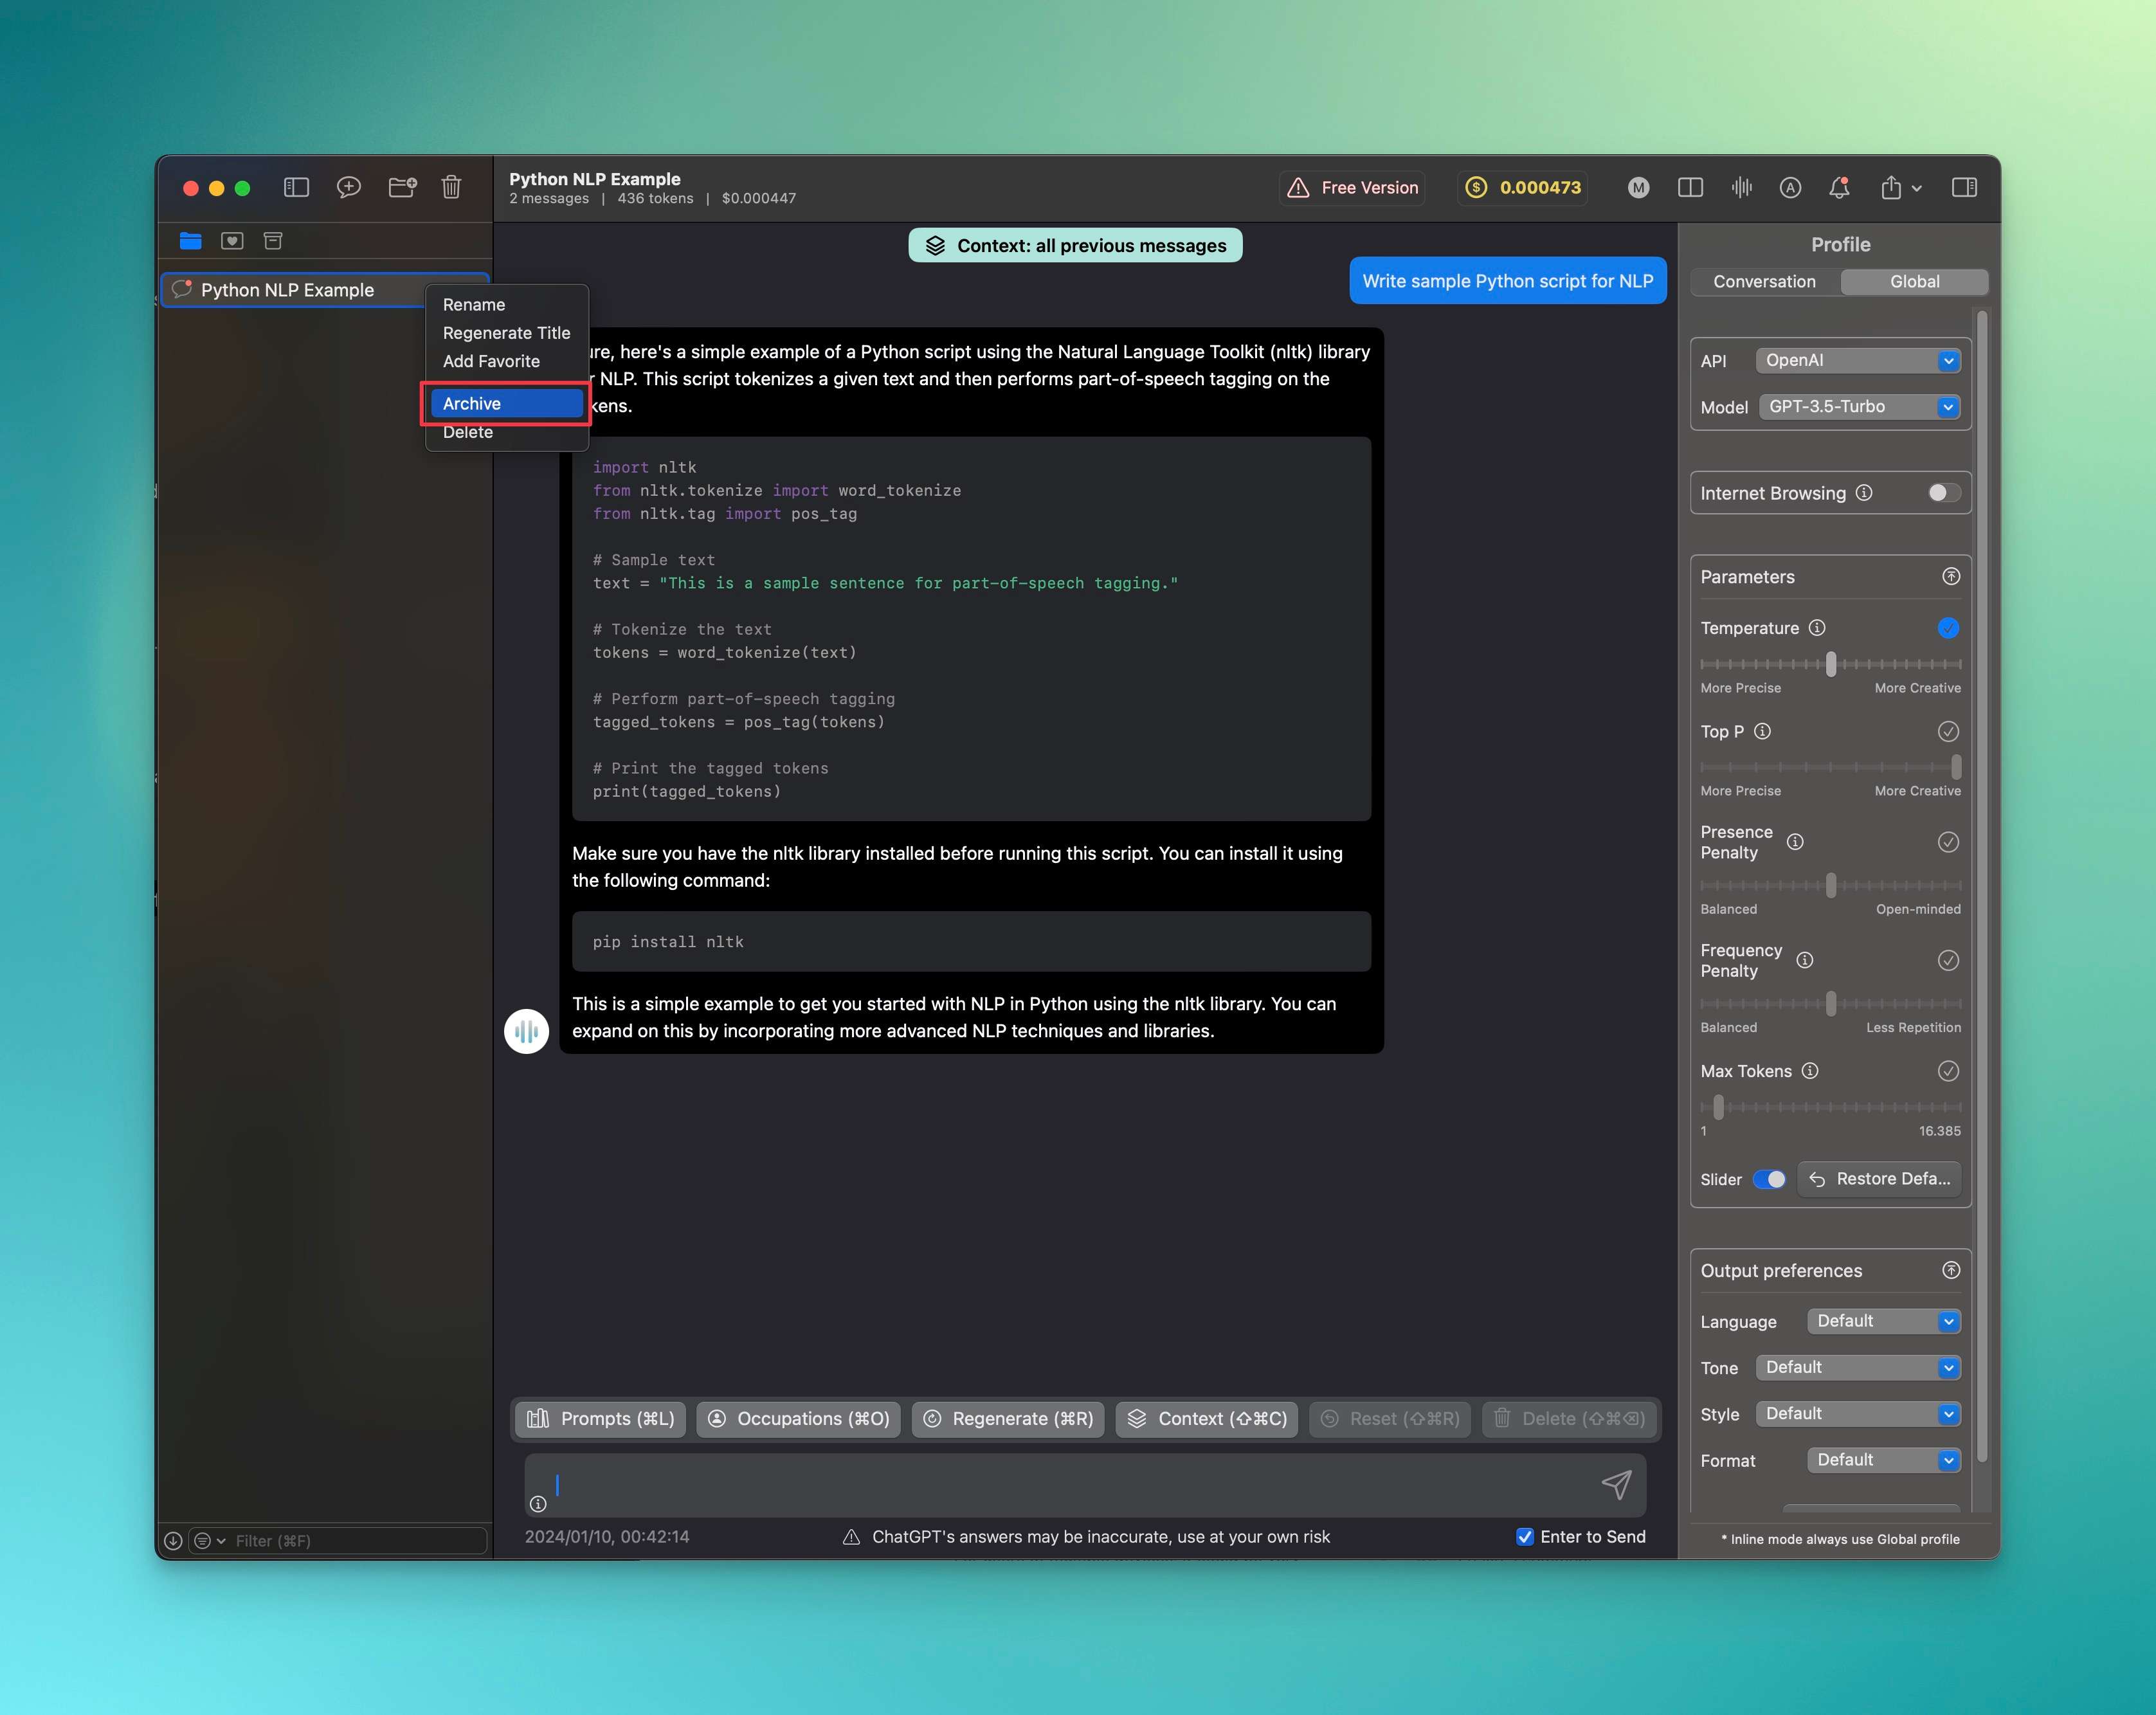Image resolution: width=2156 pixels, height=1715 pixels.
Task: Turn off the Slider switch
Action: tap(1769, 1179)
